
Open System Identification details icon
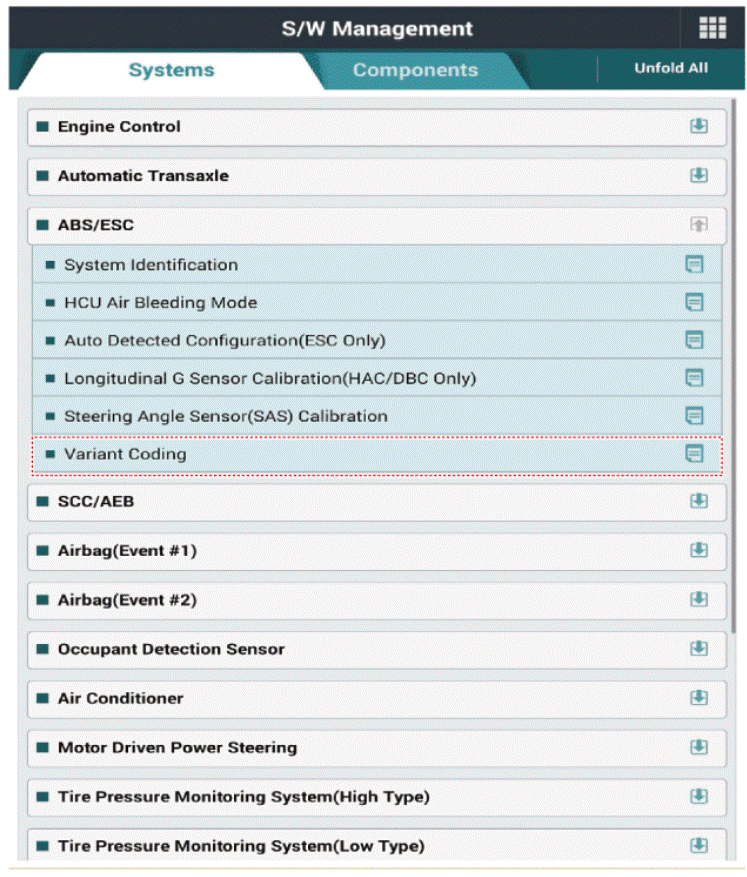(x=694, y=265)
